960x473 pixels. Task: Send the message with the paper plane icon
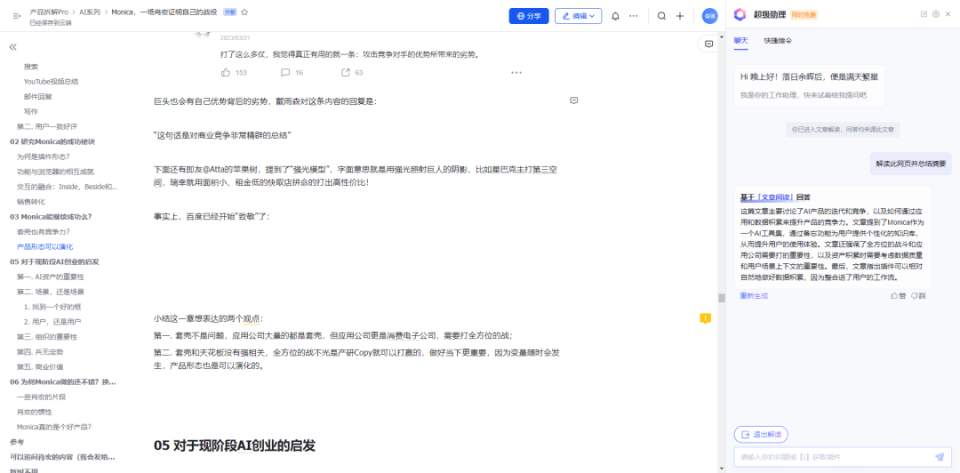coord(940,456)
